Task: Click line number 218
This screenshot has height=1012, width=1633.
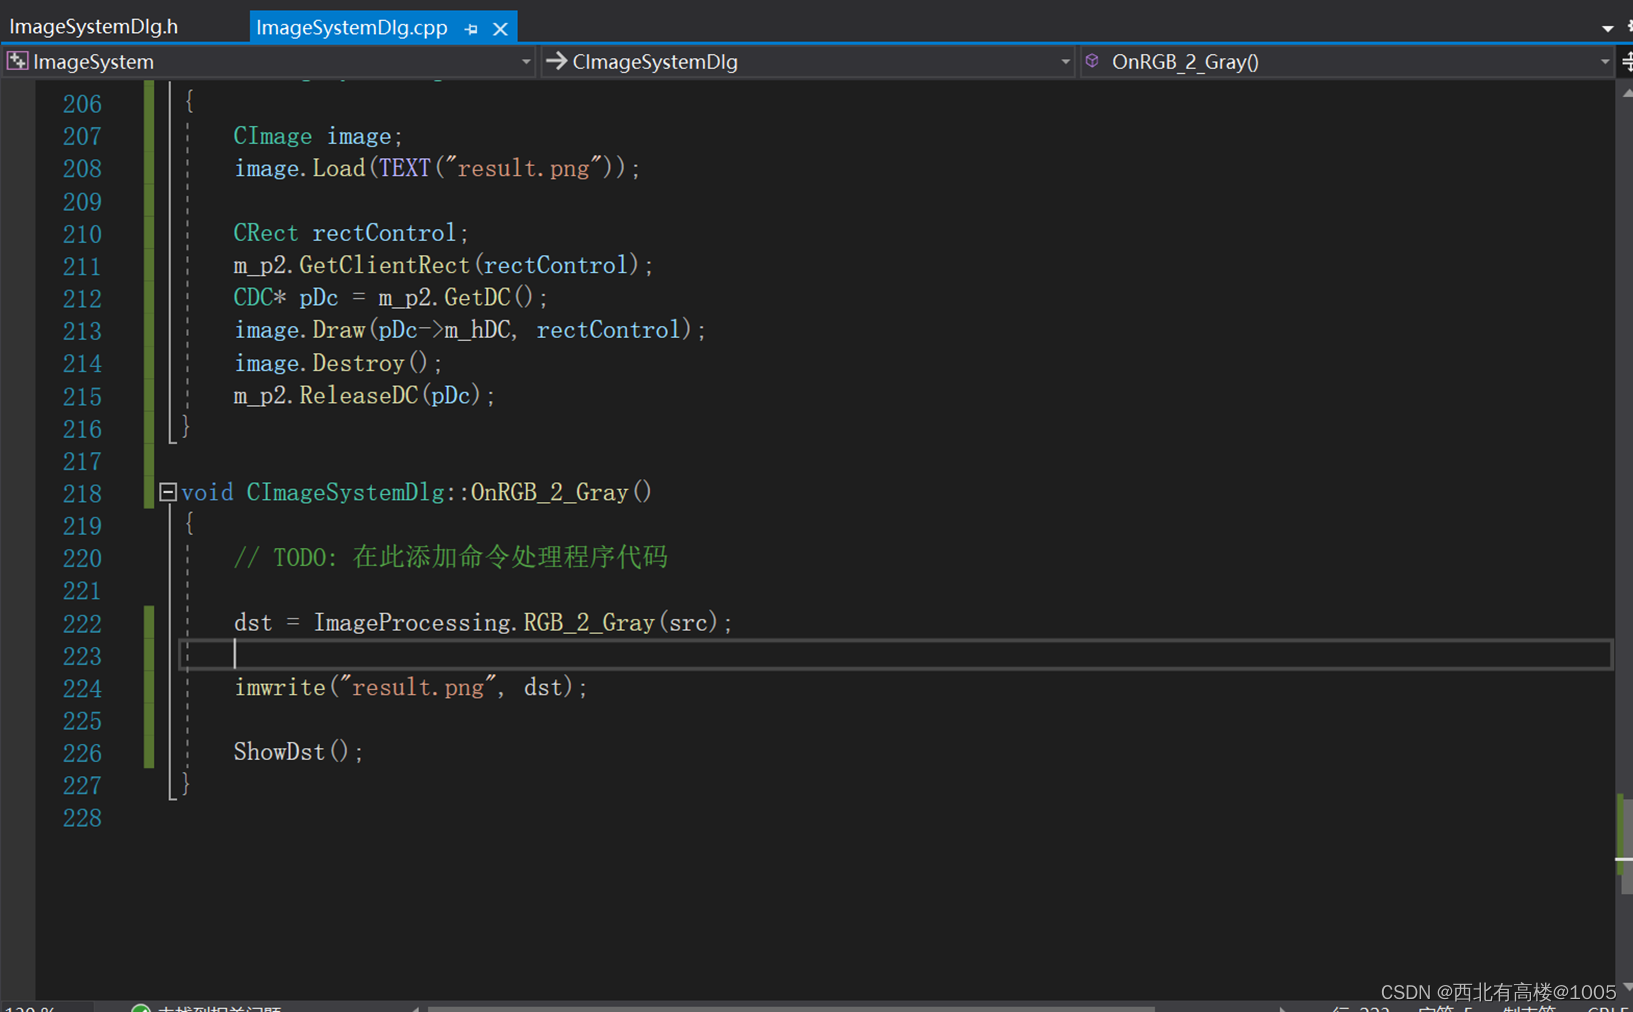Action: point(81,493)
